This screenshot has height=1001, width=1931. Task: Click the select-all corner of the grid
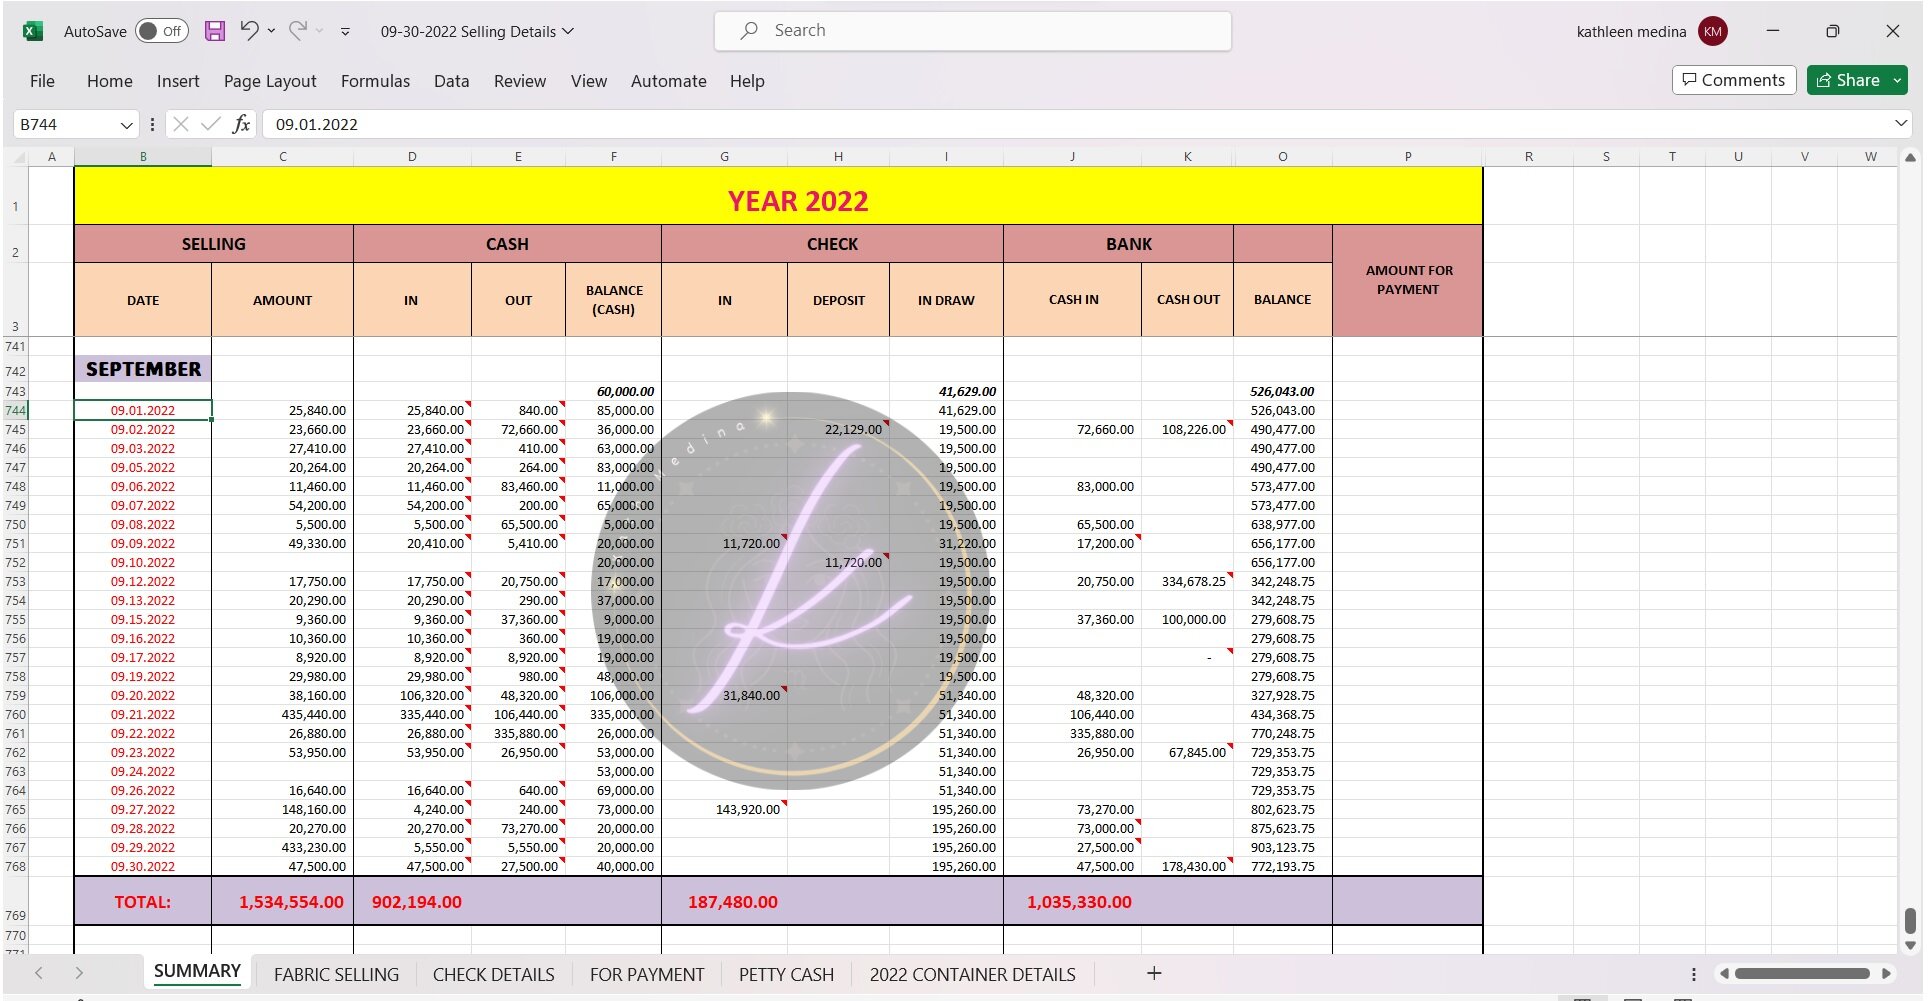16,157
